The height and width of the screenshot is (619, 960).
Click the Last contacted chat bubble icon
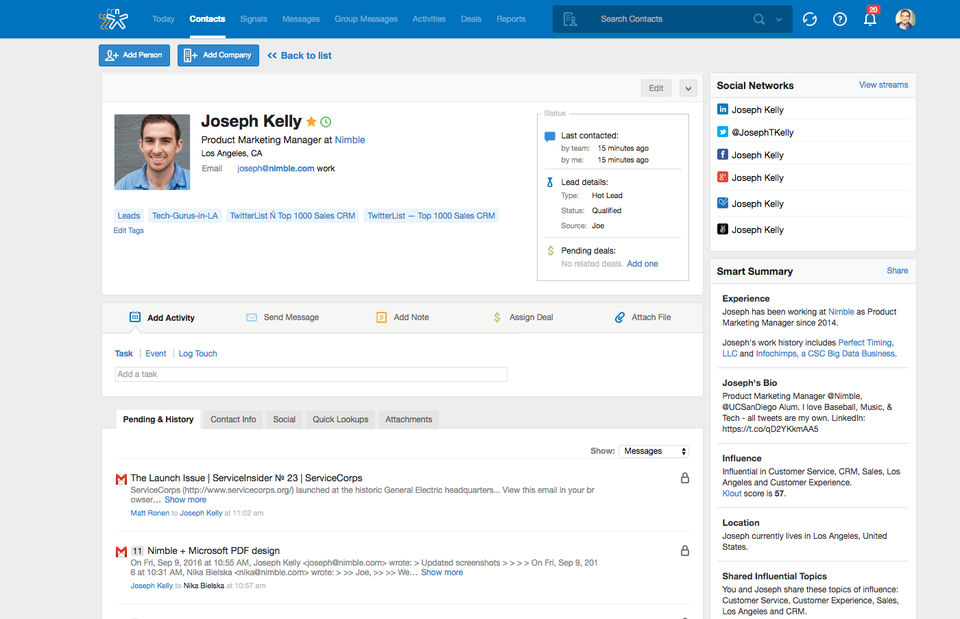point(549,137)
